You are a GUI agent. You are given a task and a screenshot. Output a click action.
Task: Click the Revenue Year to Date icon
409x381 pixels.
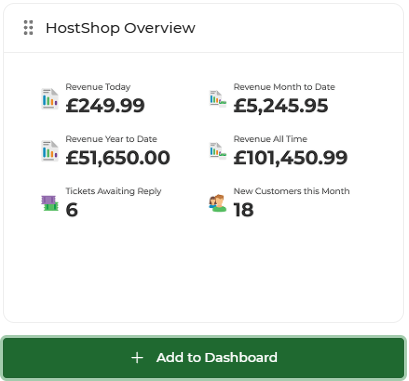point(50,151)
